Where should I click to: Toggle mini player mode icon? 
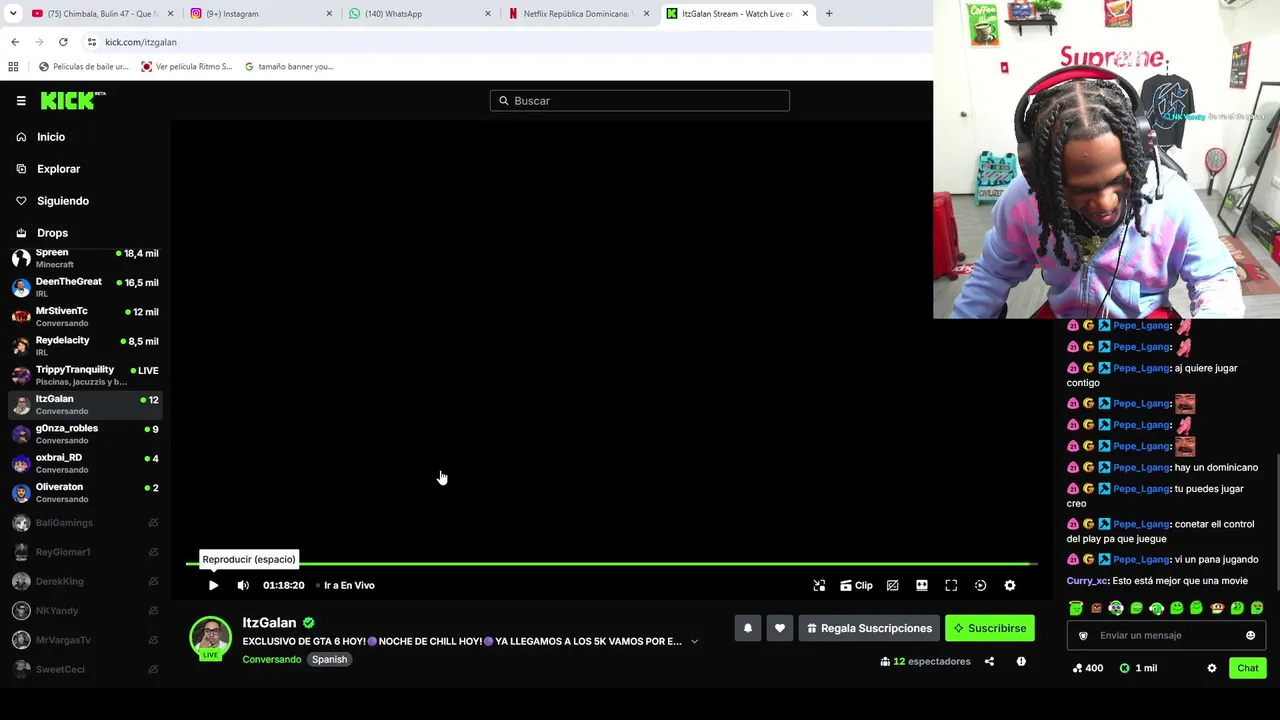coord(819,585)
